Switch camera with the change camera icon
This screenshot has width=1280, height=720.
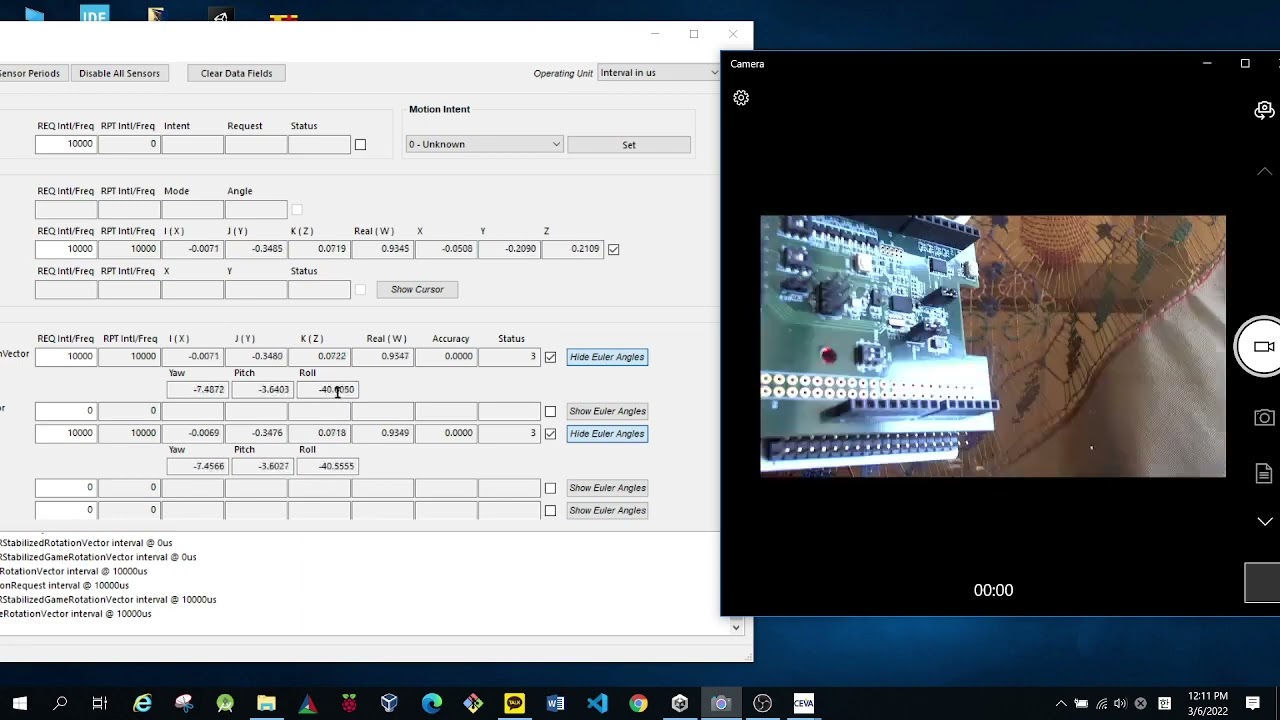1265,110
